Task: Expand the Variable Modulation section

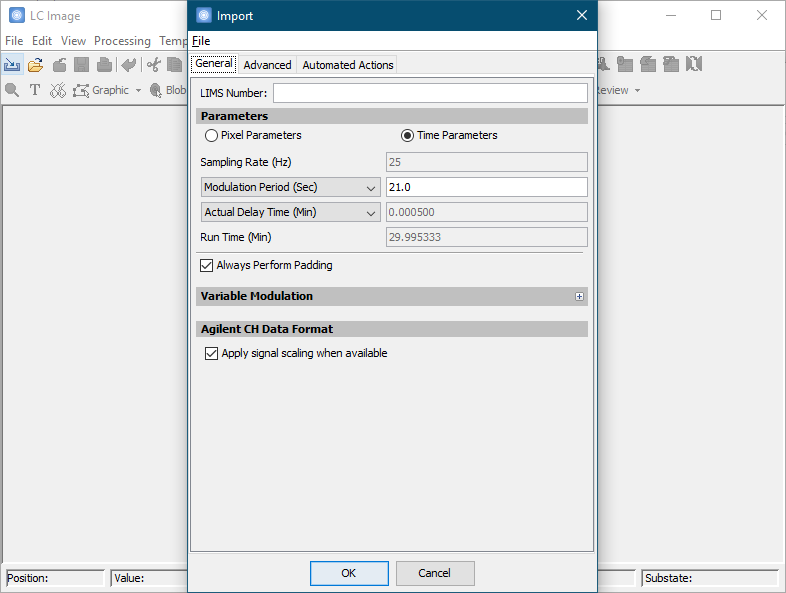Action: click(579, 297)
